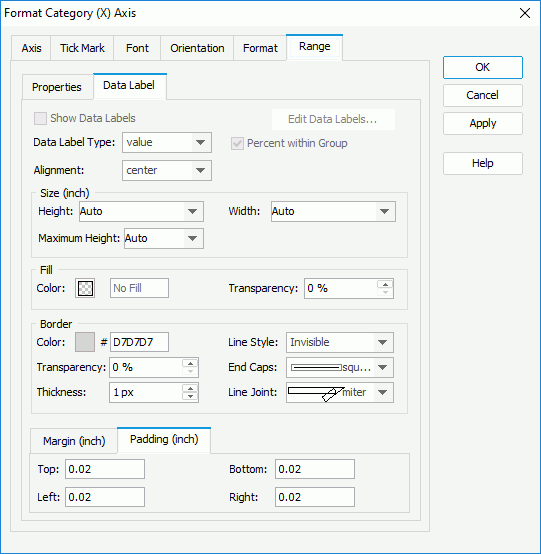This screenshot has height=554, width=541.
Task: Open the Format tab
Action: coord(260,48)
